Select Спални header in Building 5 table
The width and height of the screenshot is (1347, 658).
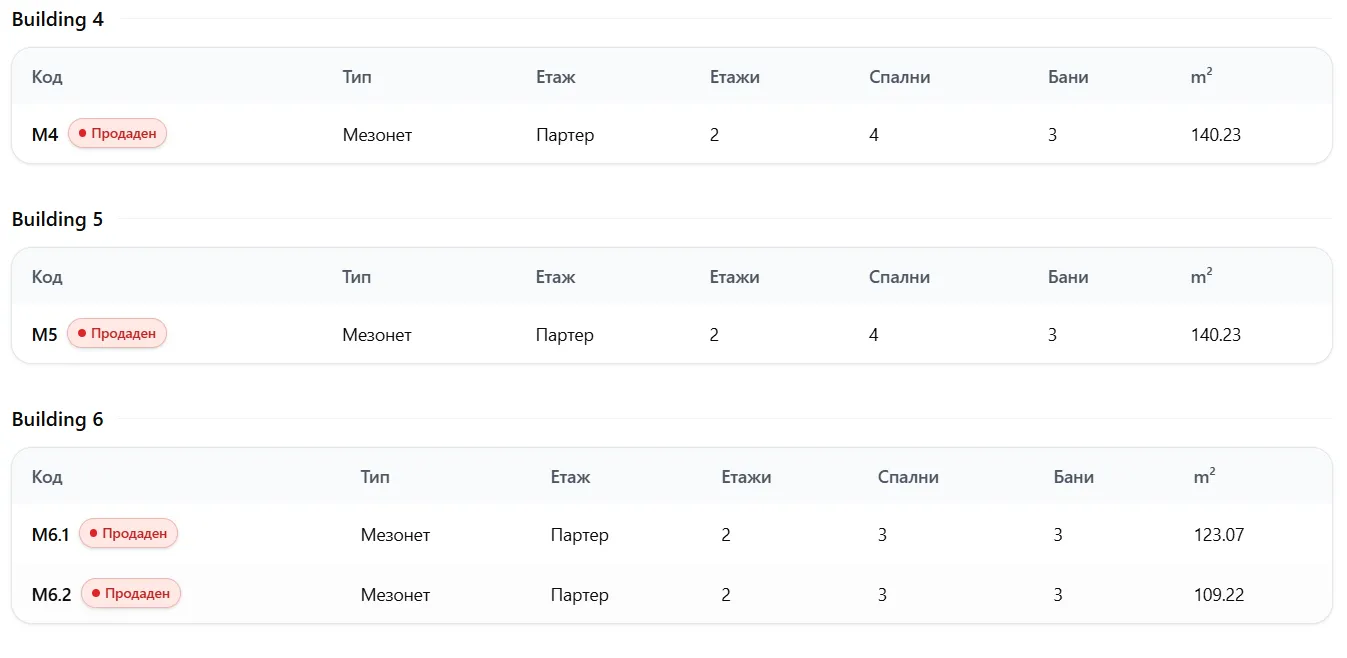pos(899,277)
